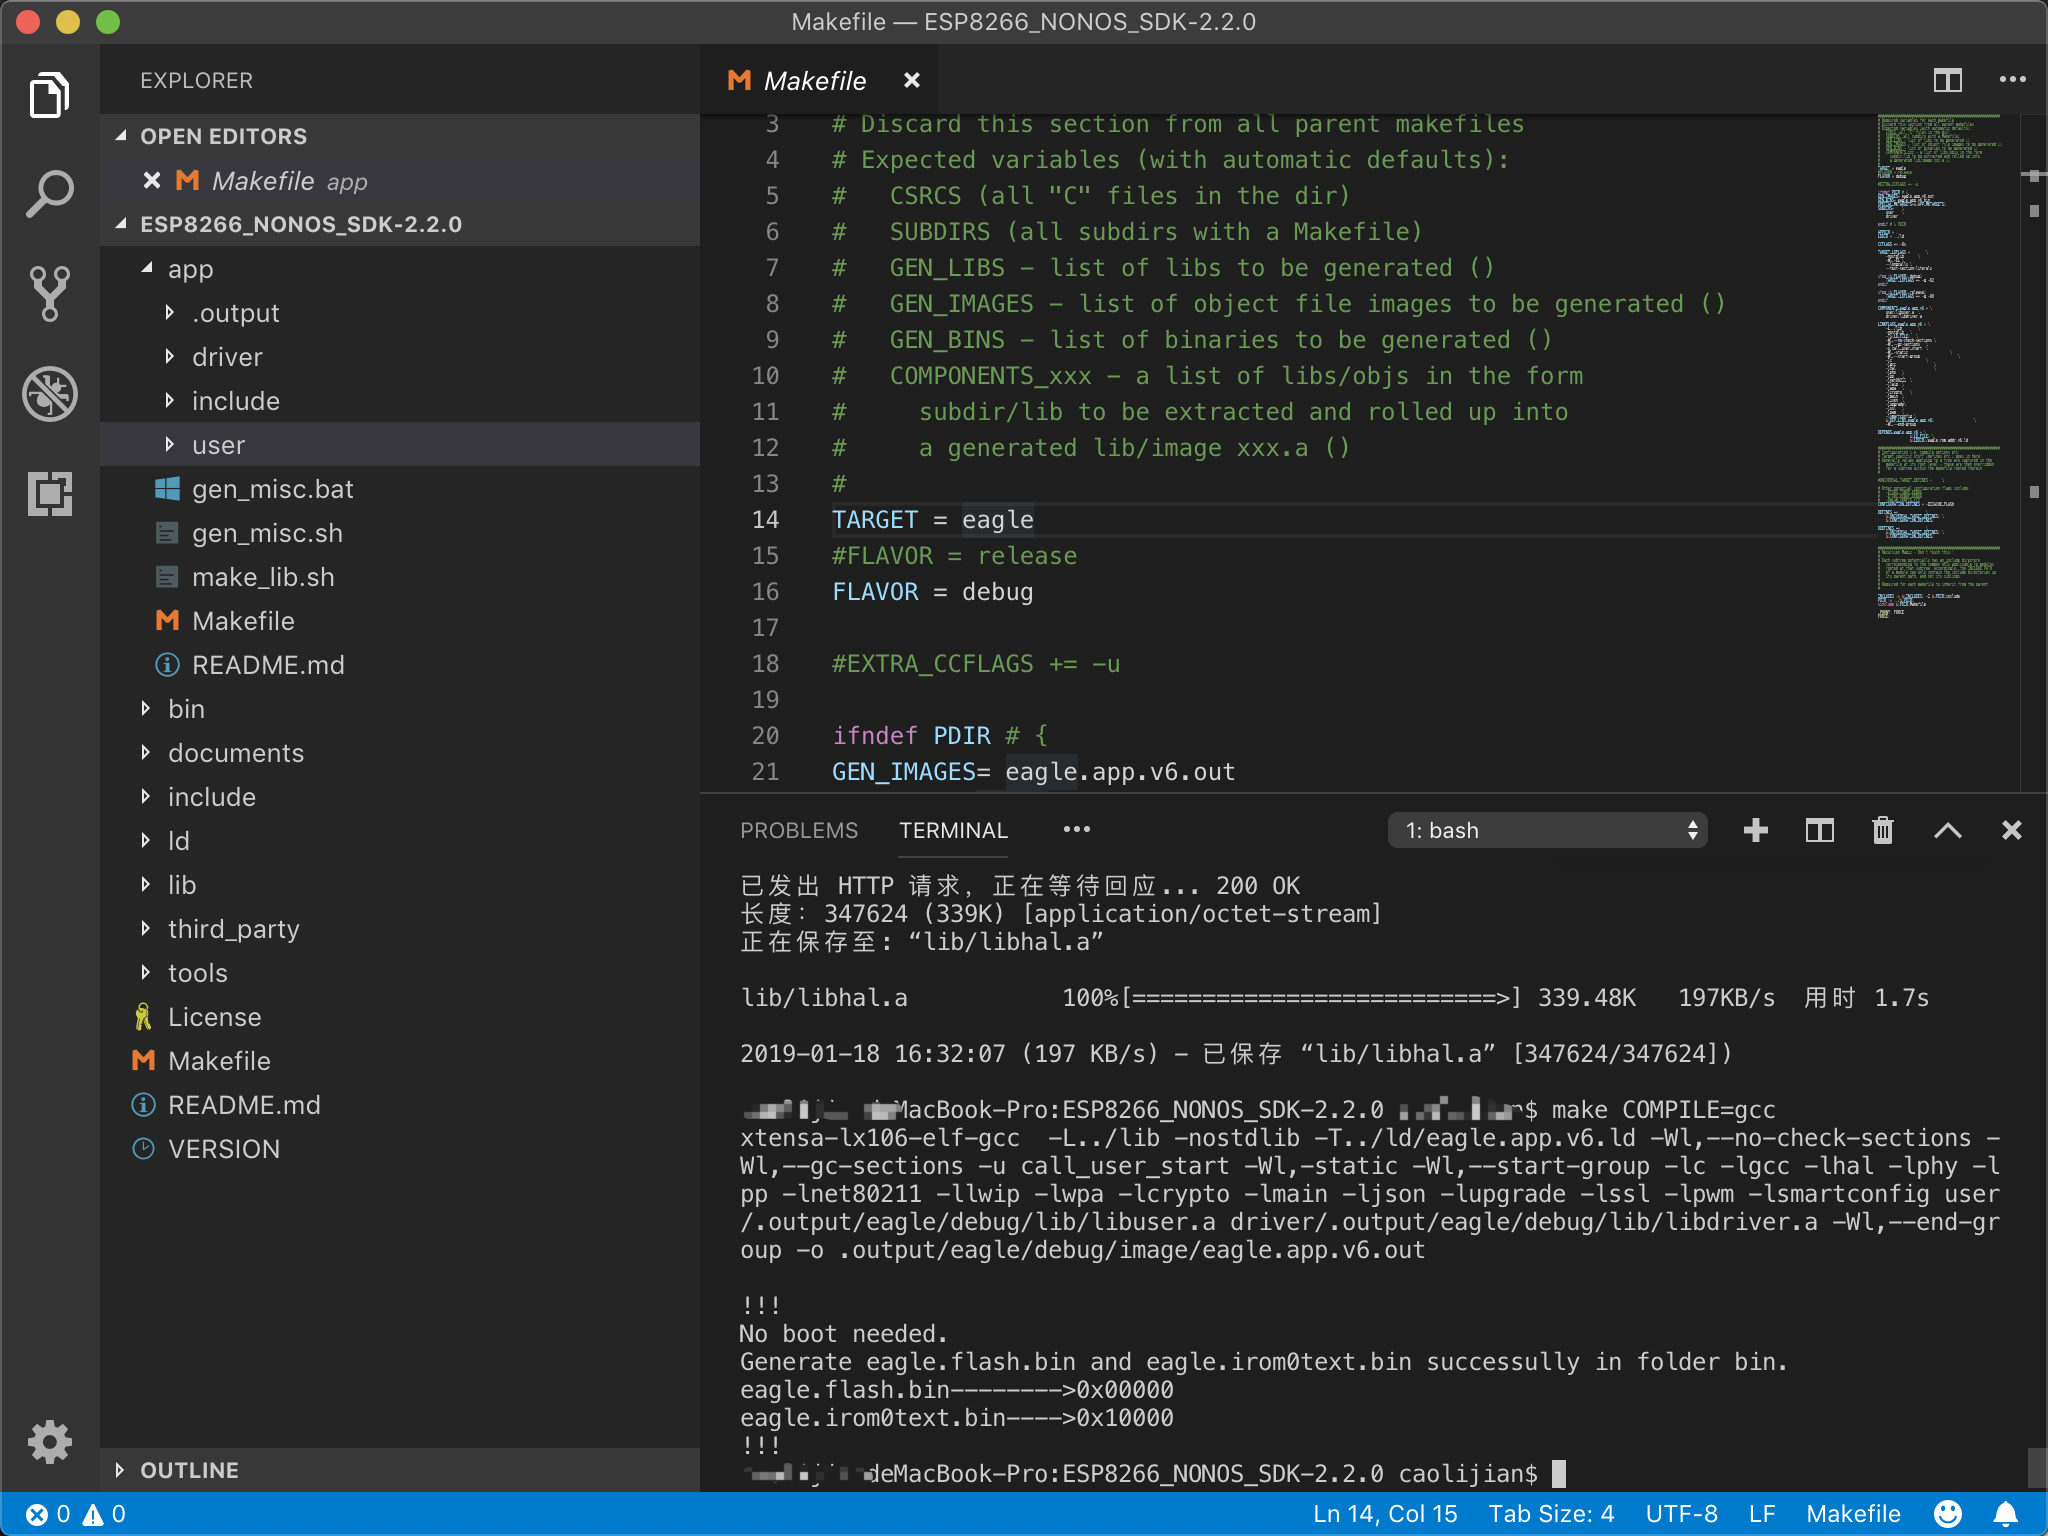Viewport: 2048px width, 1536px height.
Task: Toggle the Explorer view icon
Action: point(49,95)
